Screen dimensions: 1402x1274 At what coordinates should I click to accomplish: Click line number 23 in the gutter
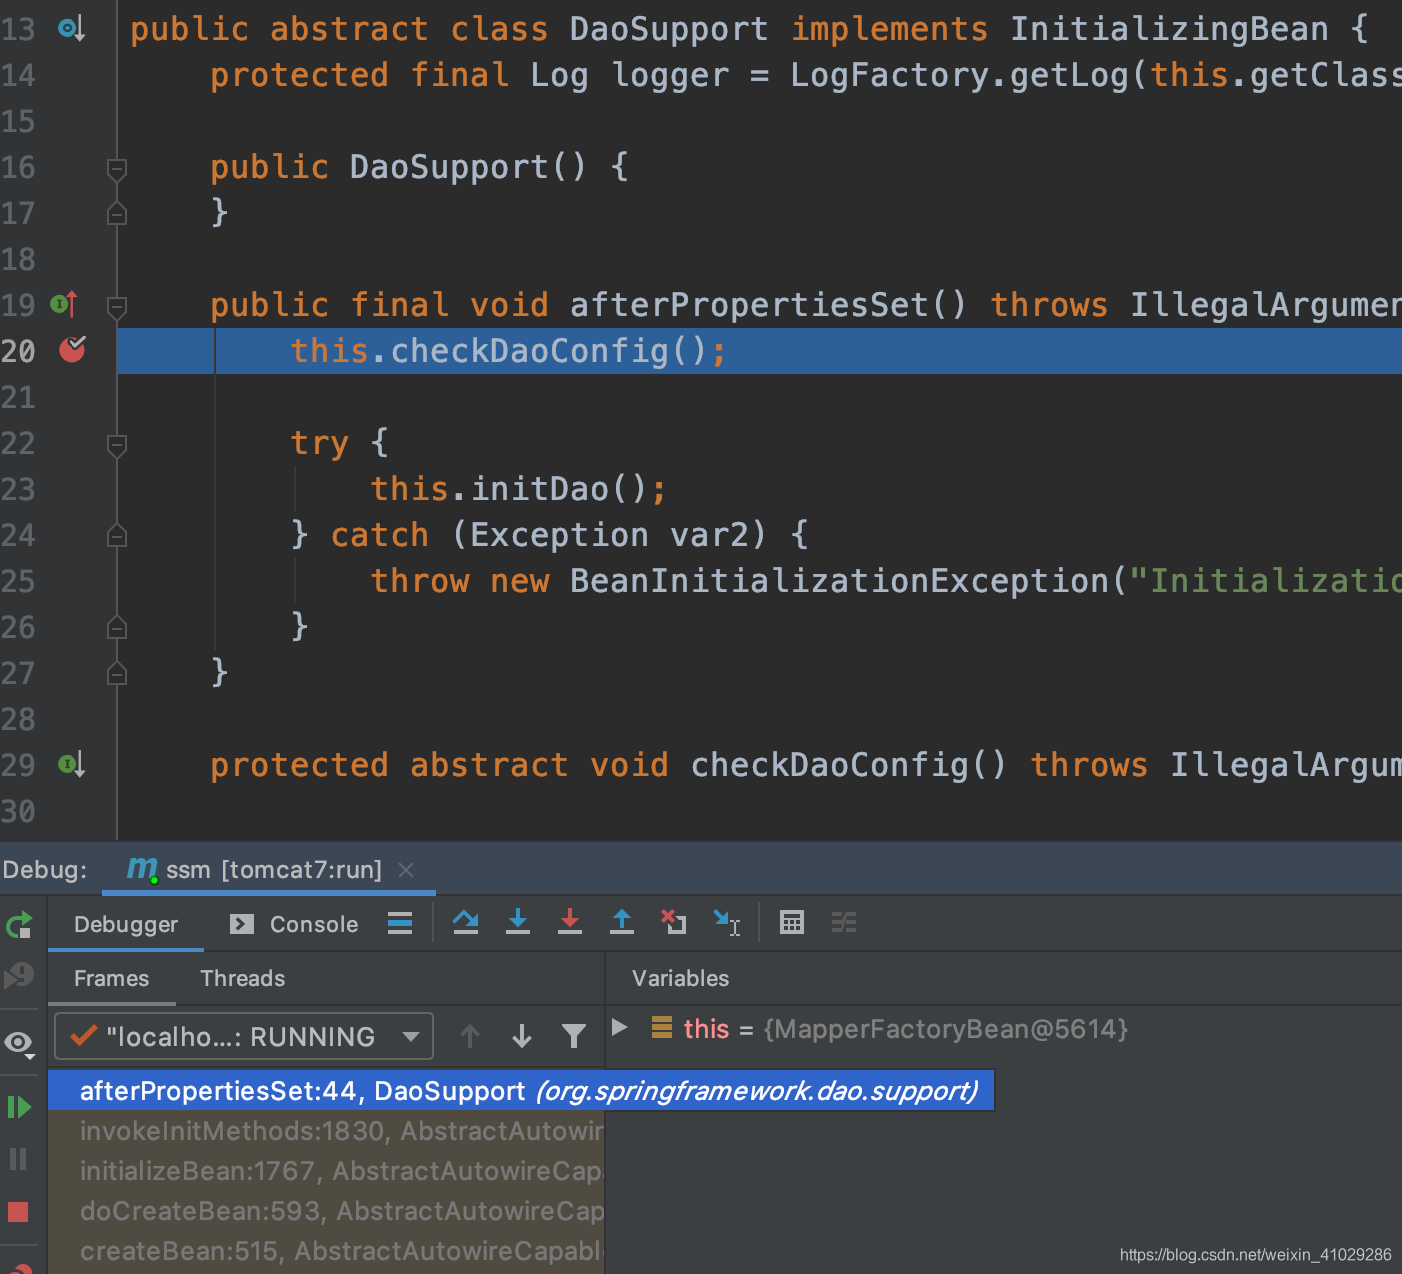[x=18, y=490]
